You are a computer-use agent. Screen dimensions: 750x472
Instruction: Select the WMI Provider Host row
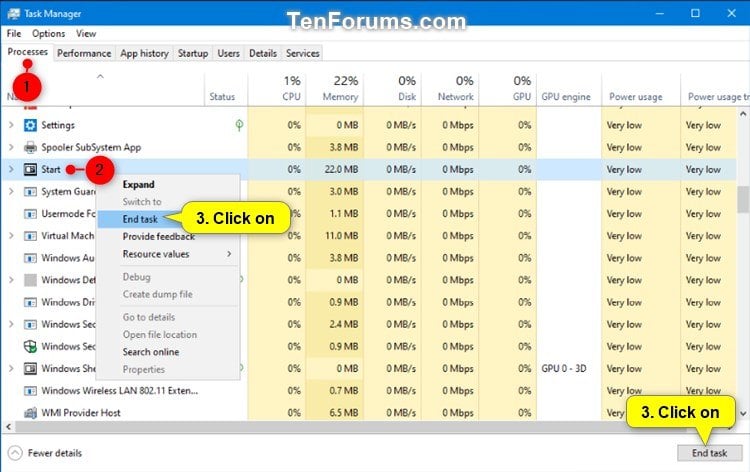(368, 413)
